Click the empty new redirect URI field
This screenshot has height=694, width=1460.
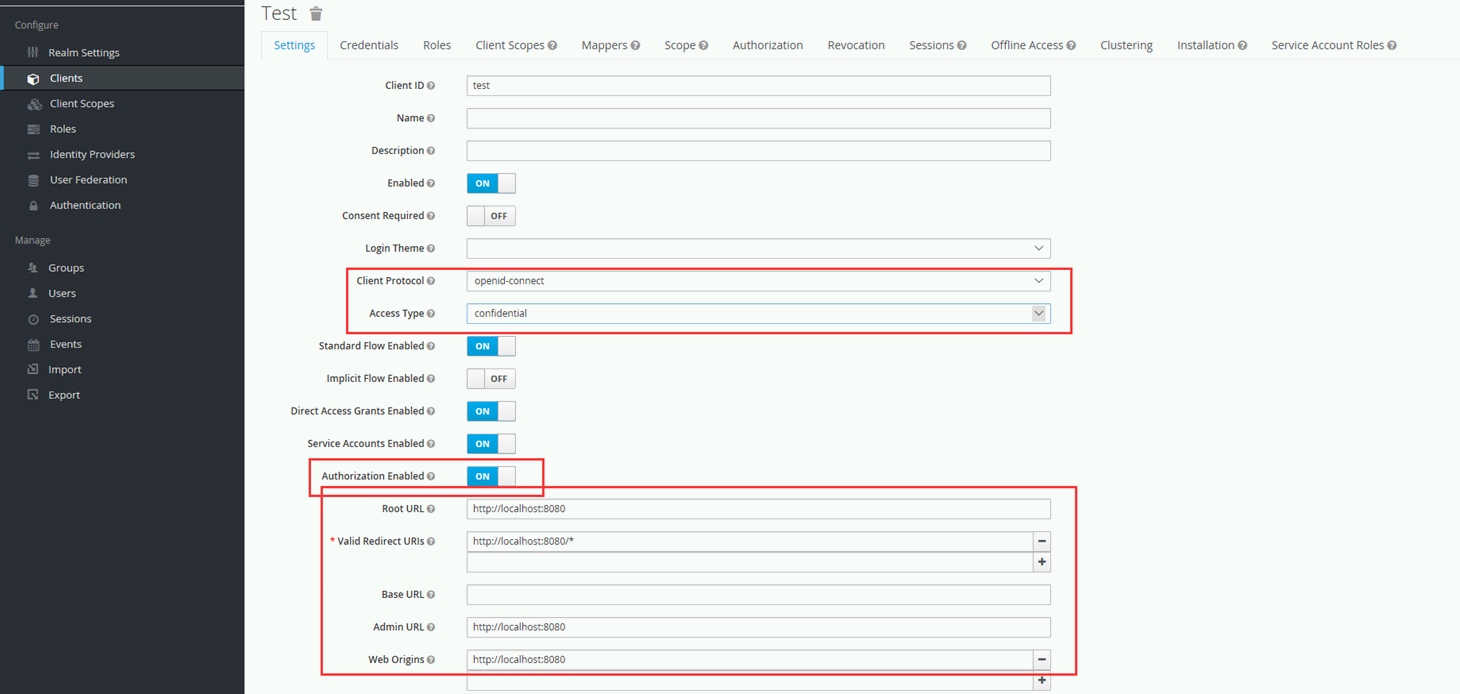coord(750,562)
